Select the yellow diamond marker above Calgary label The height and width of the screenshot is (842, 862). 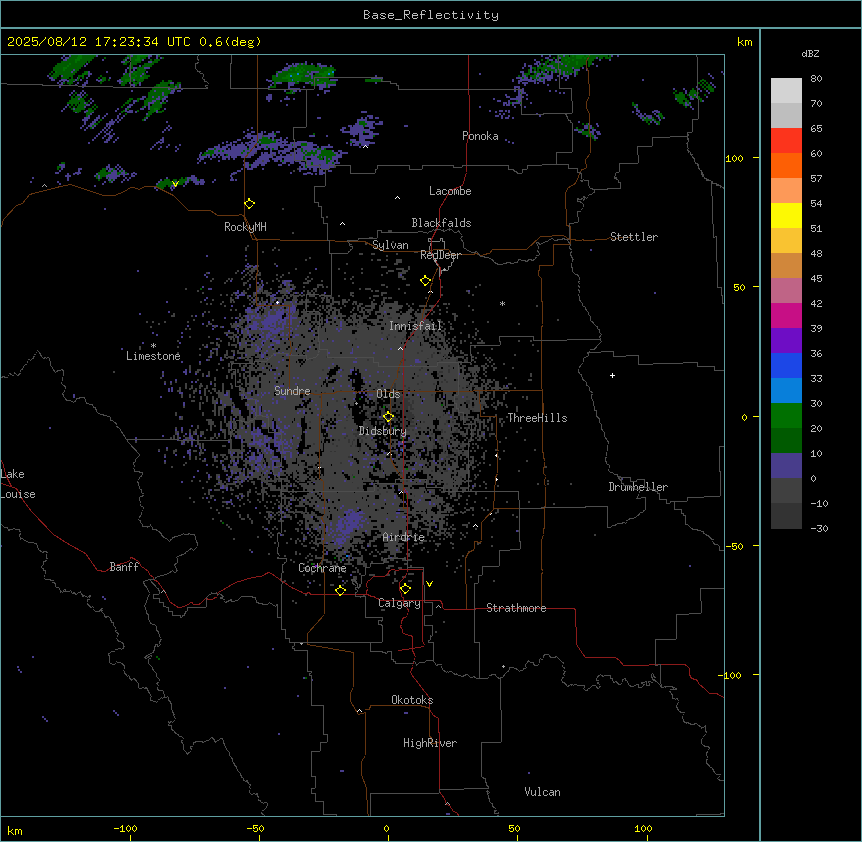point(405,589)
